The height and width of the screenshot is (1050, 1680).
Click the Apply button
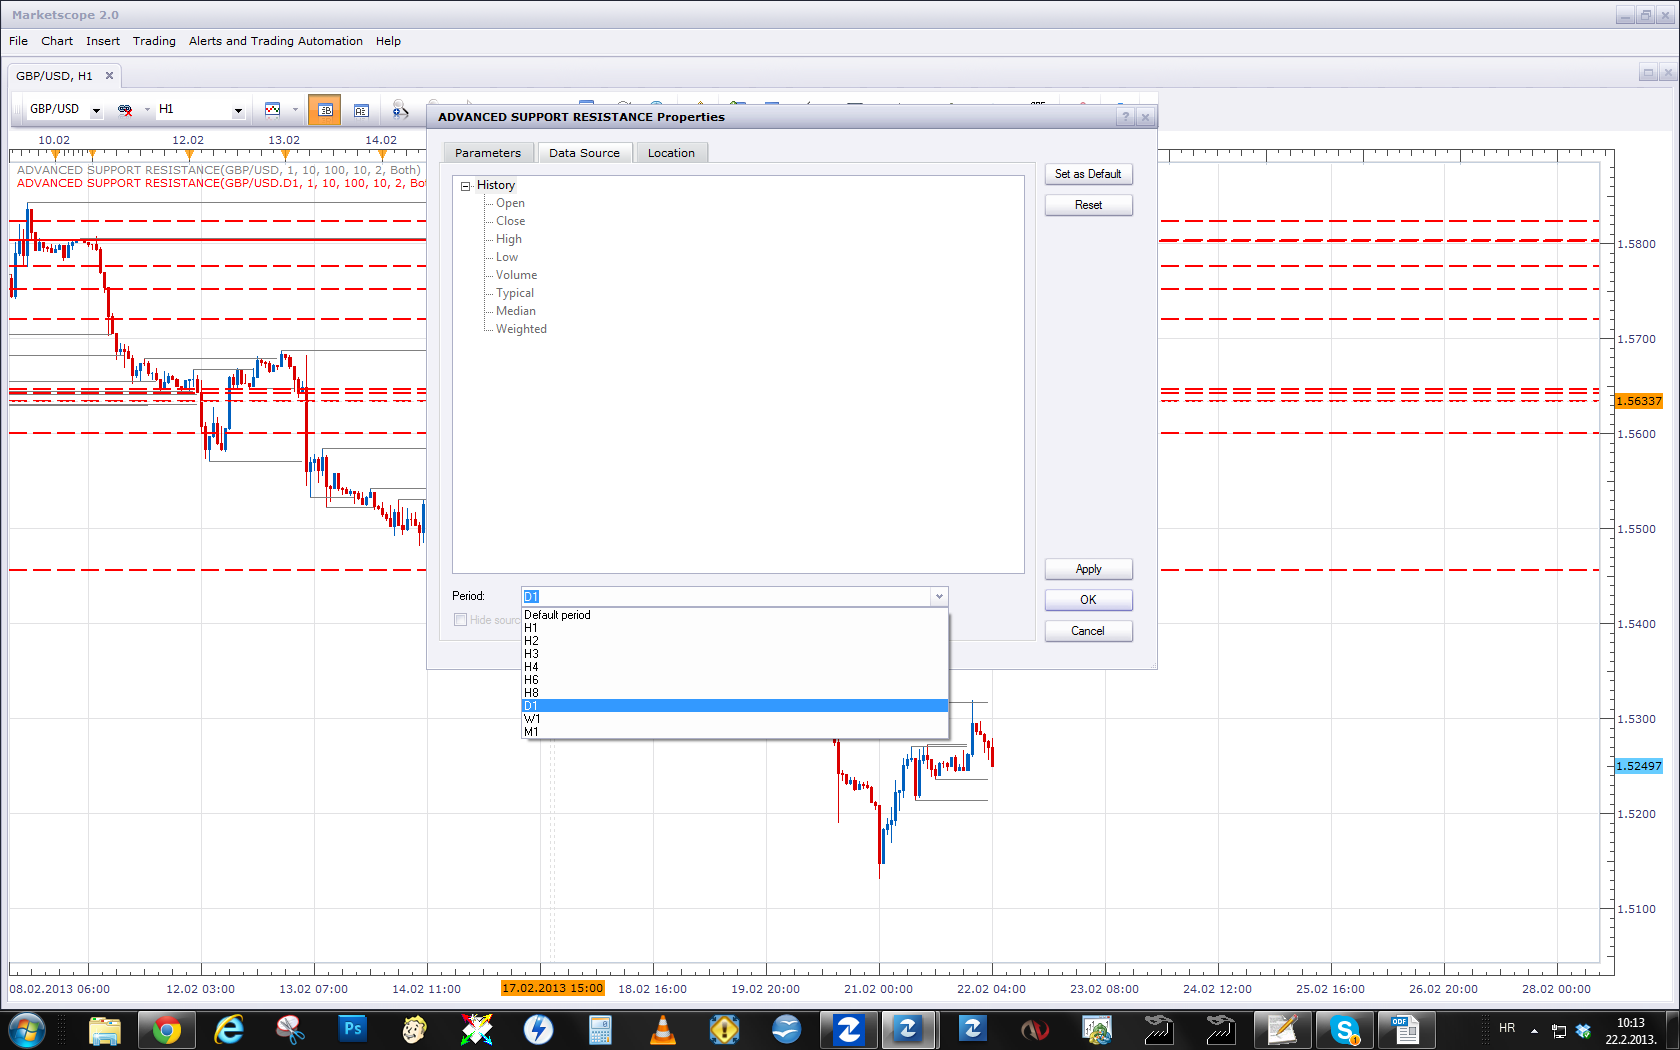point(1088,569)
